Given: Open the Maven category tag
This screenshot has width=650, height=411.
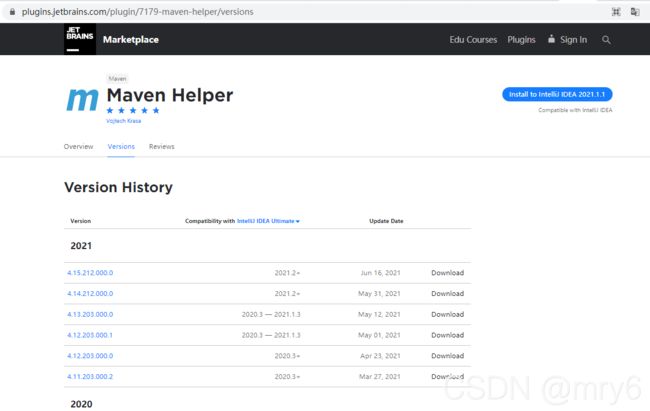Looking at the screenshot, I should pyautogui.click(x=117, y=78).
